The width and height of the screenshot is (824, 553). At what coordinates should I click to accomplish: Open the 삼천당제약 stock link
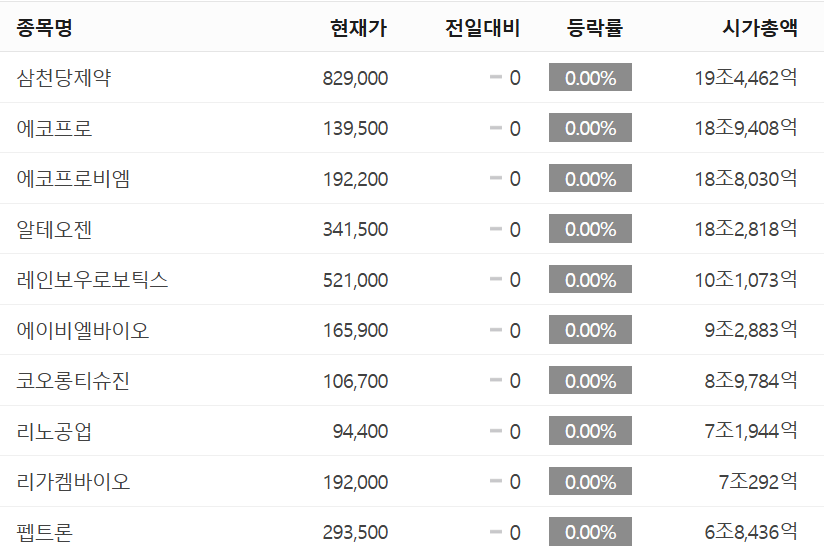click(64, 78)
